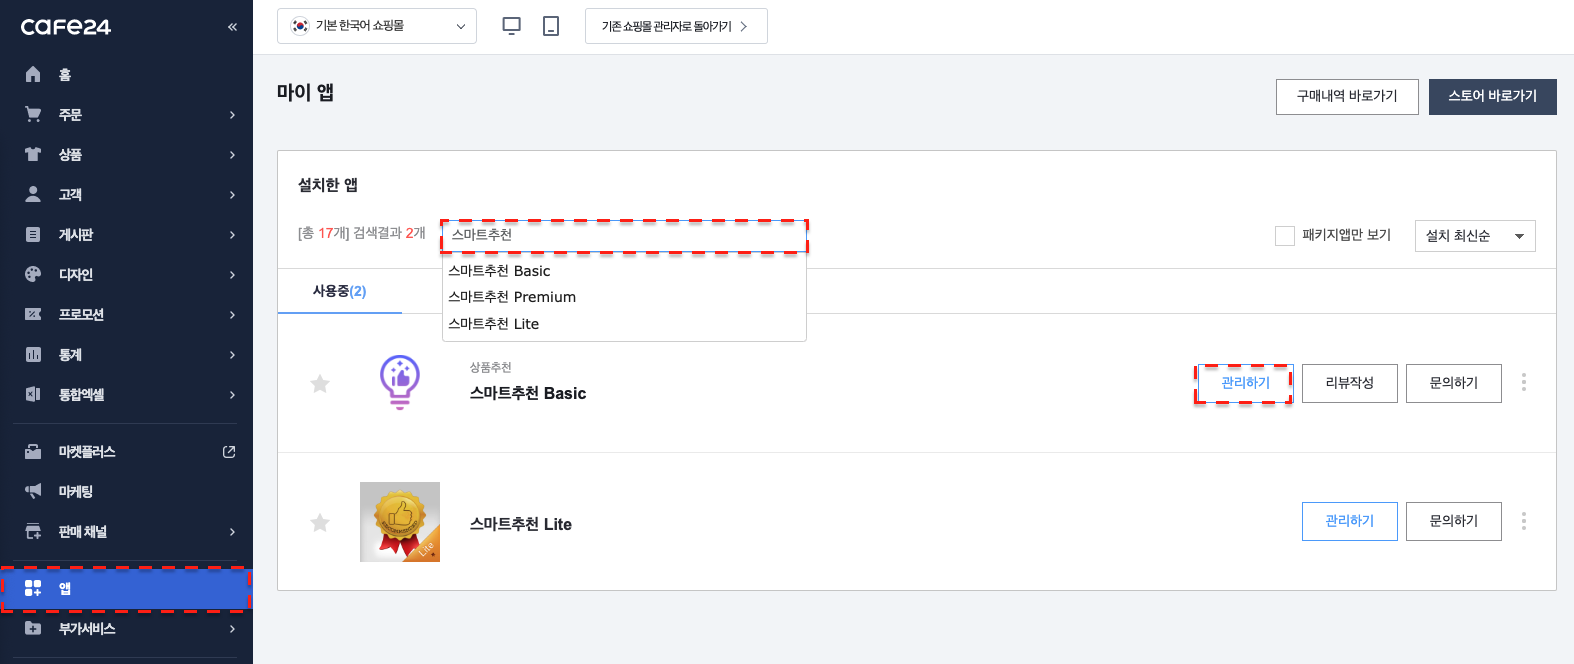The image size is (1574, 664).
Task: Click the 검색결과 2개 count text
Action: [389, 234]
